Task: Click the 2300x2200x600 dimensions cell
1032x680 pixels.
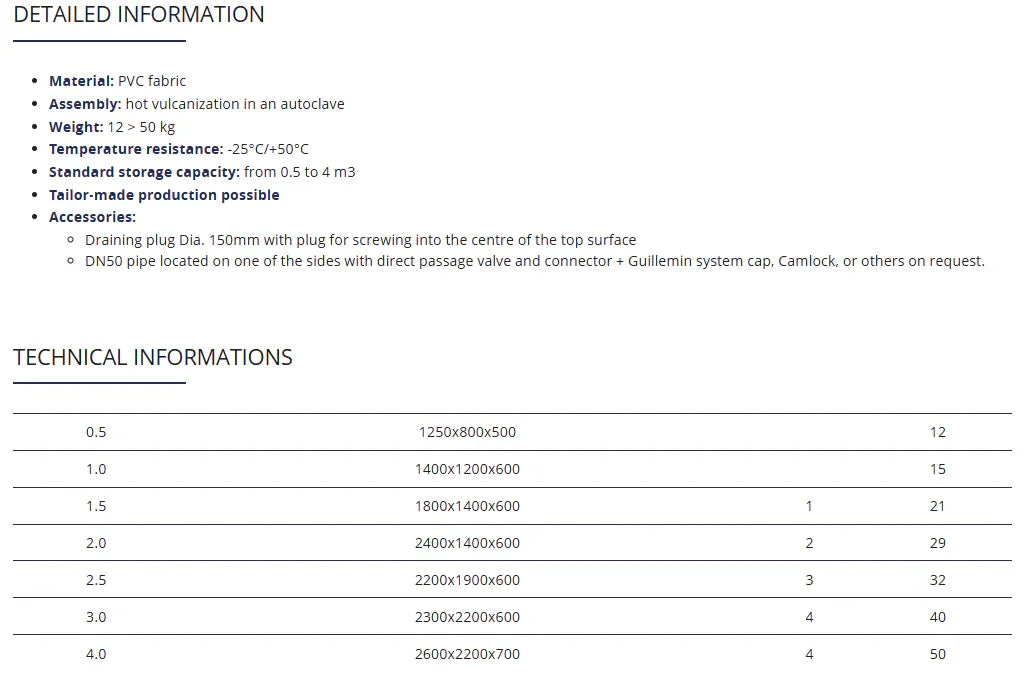Action: 467,618
